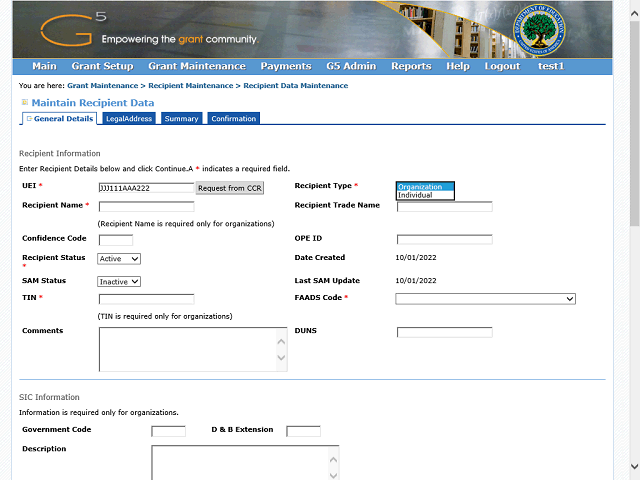Switch to the LegalAddress tab
The width and height of the screenshot is (640, 480).
[129, 118]
